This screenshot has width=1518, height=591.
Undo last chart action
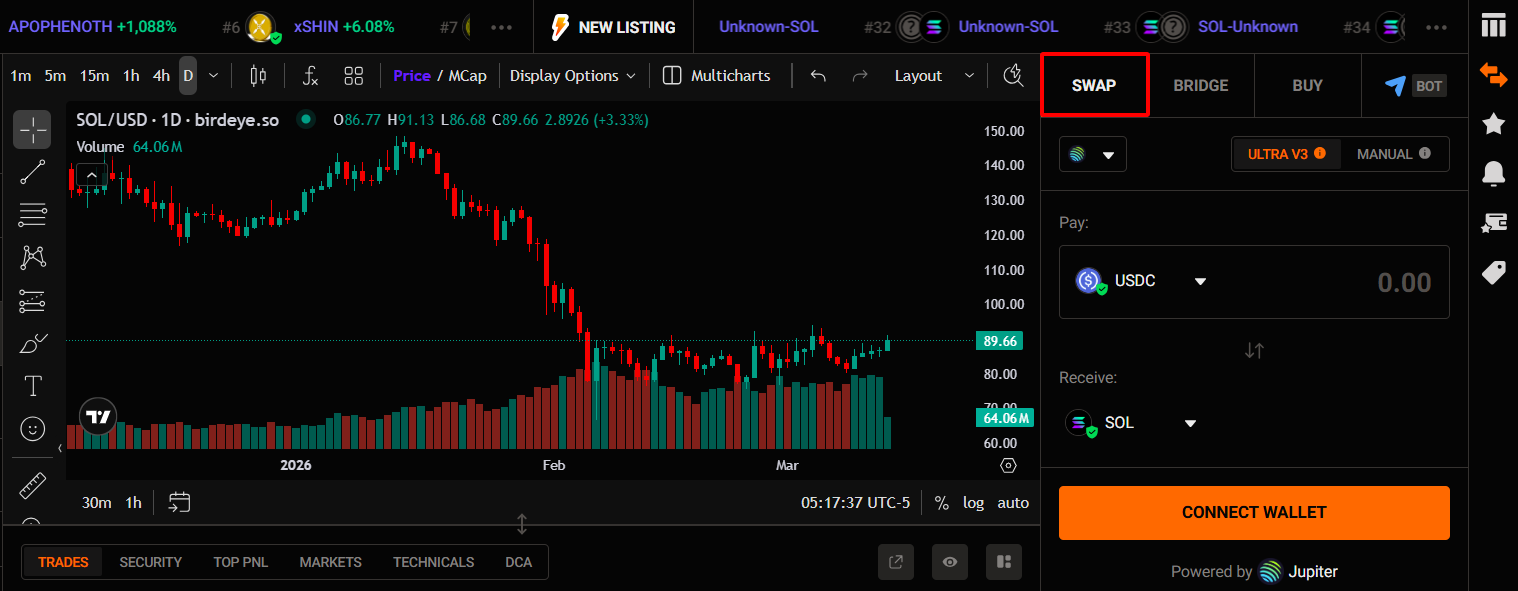818,76
